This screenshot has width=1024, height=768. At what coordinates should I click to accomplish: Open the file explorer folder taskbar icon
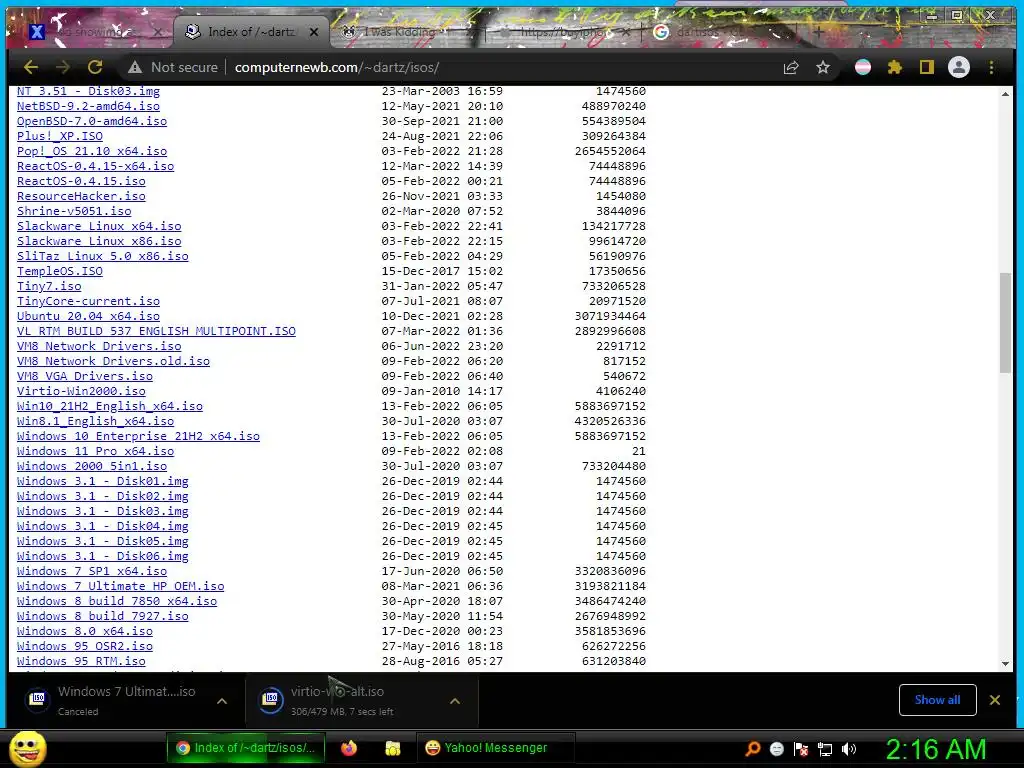pos(392,748)
